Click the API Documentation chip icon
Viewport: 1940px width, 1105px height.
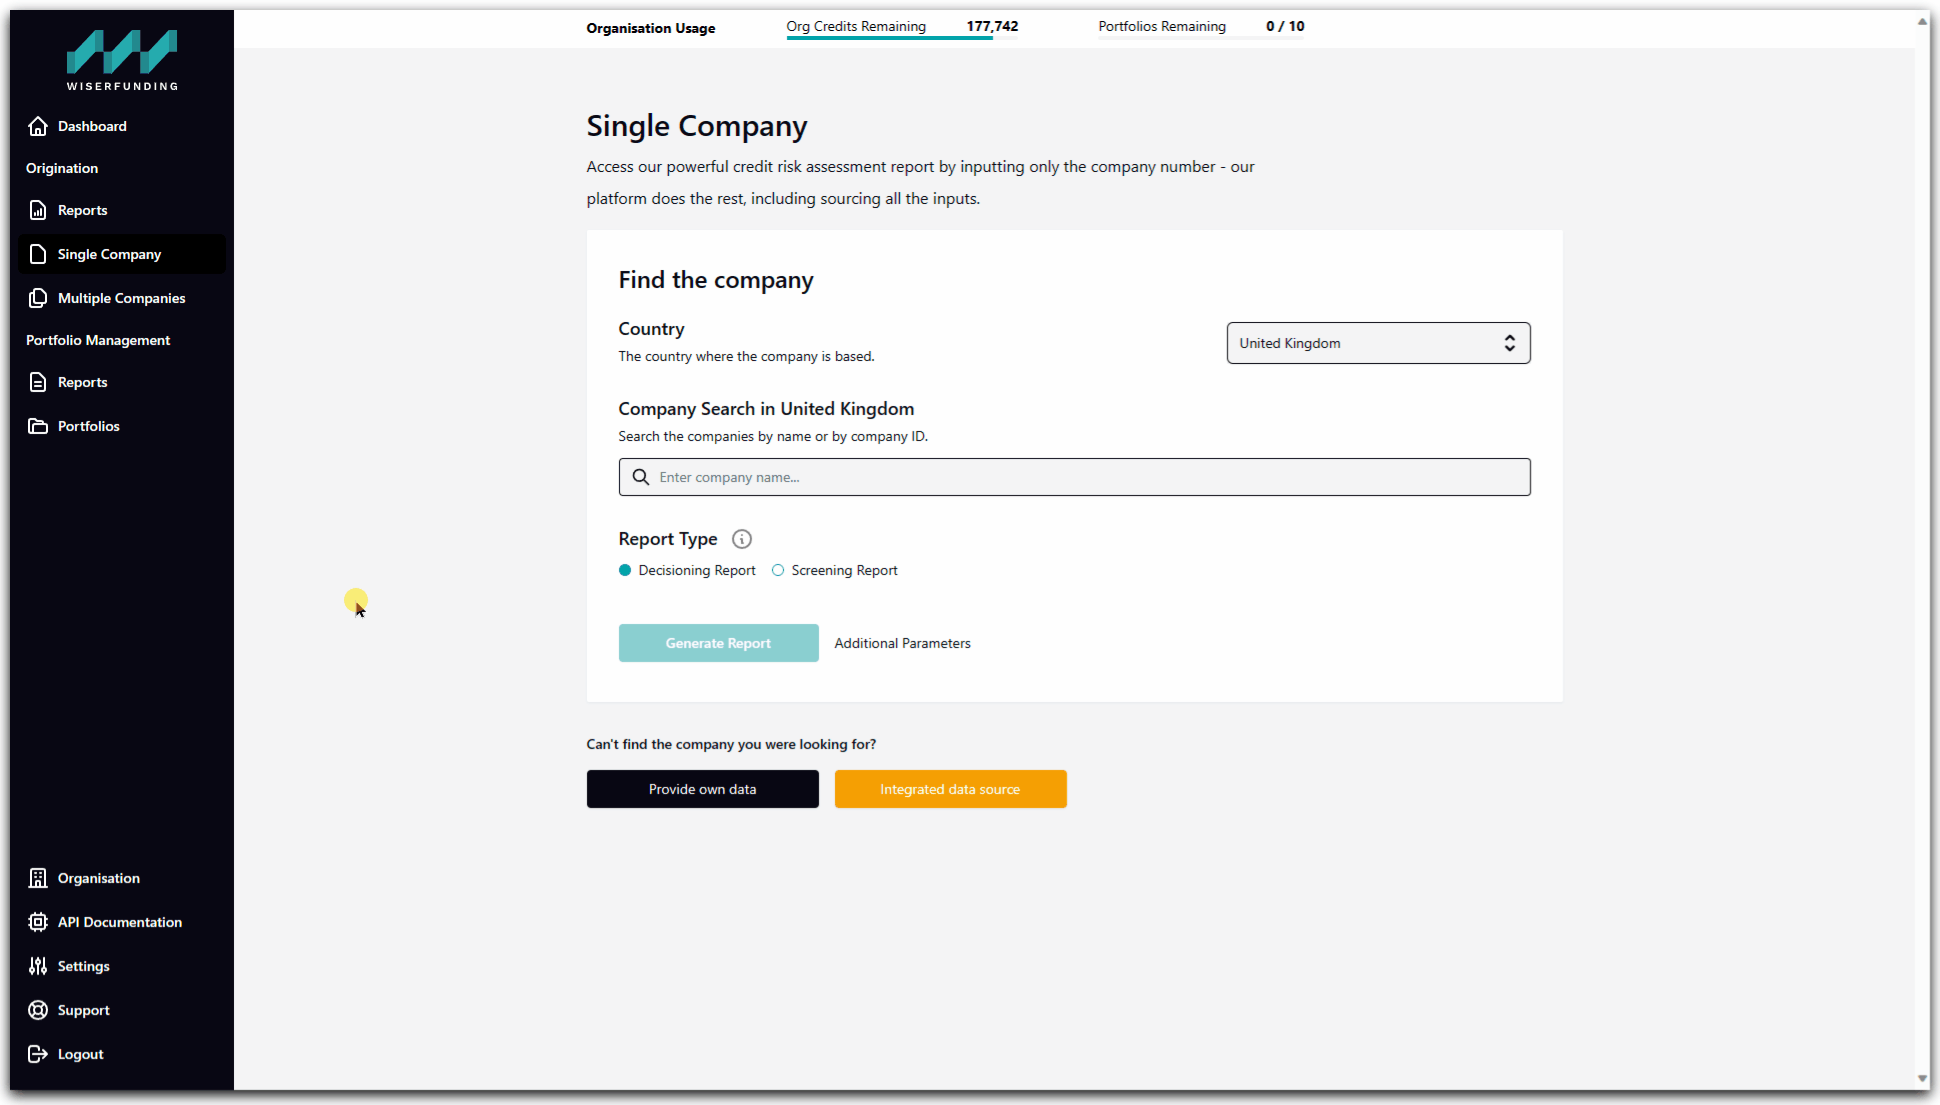[38, 922]
